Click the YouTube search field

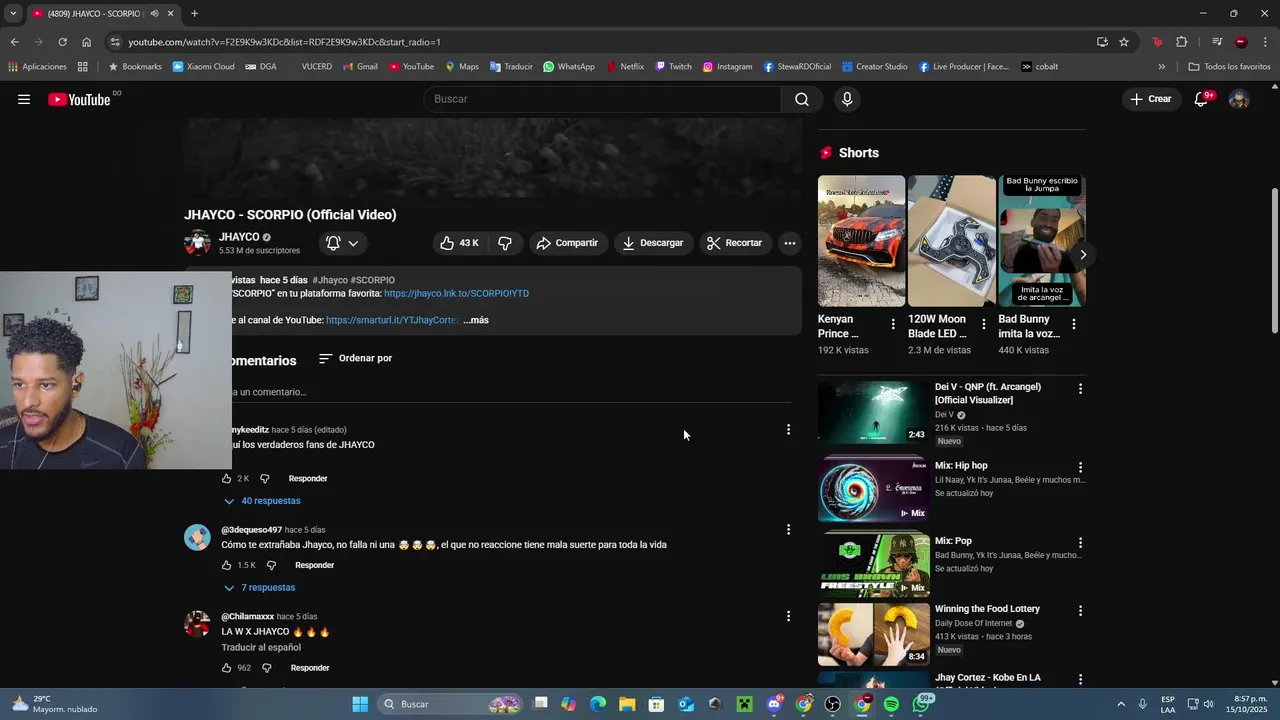pyautogui.click(x=602, y=99)
